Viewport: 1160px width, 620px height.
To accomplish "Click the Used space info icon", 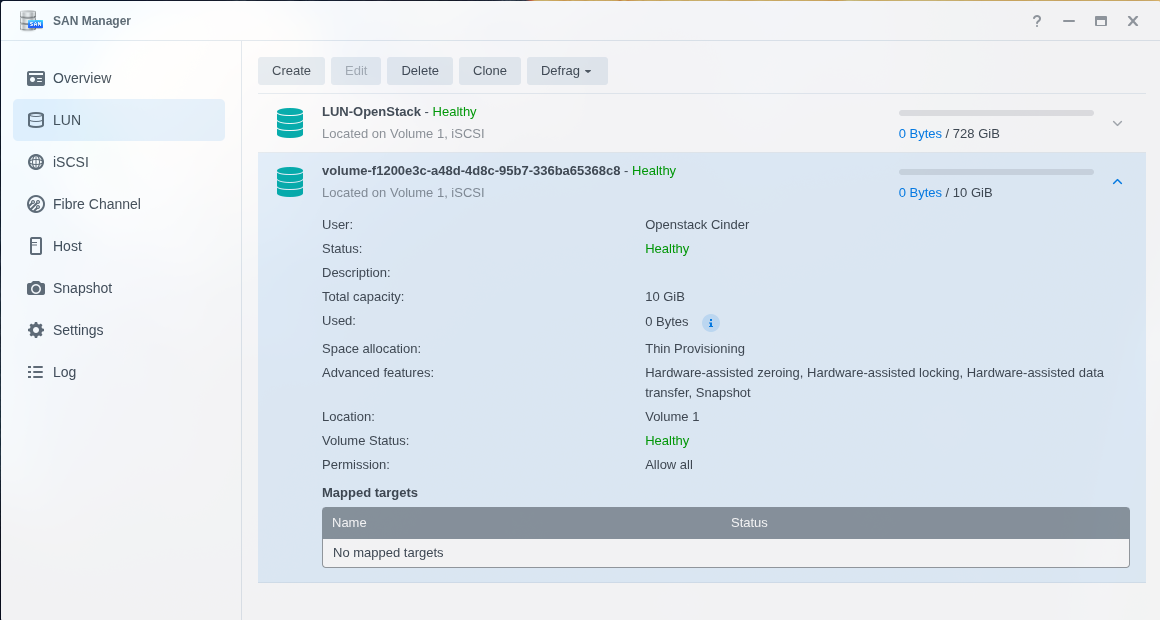I will point(710,323).
